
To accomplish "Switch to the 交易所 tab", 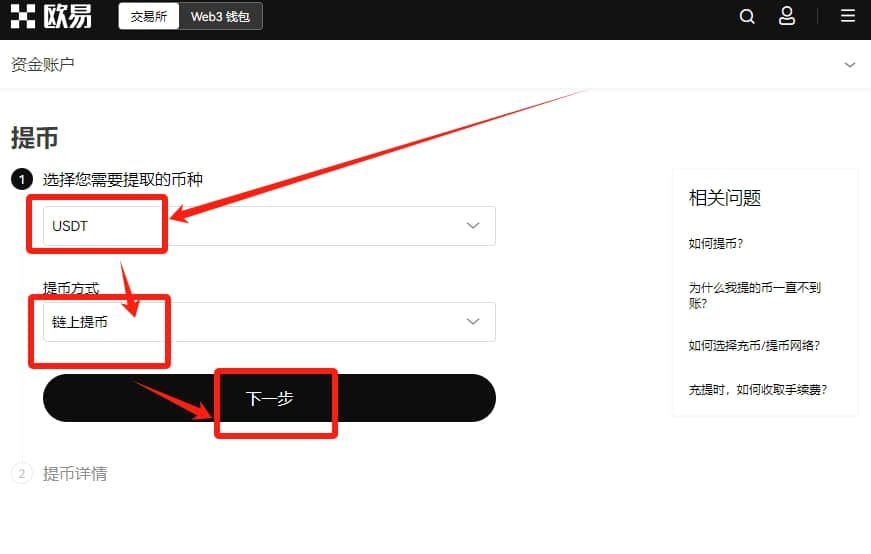I will point(149,17).
